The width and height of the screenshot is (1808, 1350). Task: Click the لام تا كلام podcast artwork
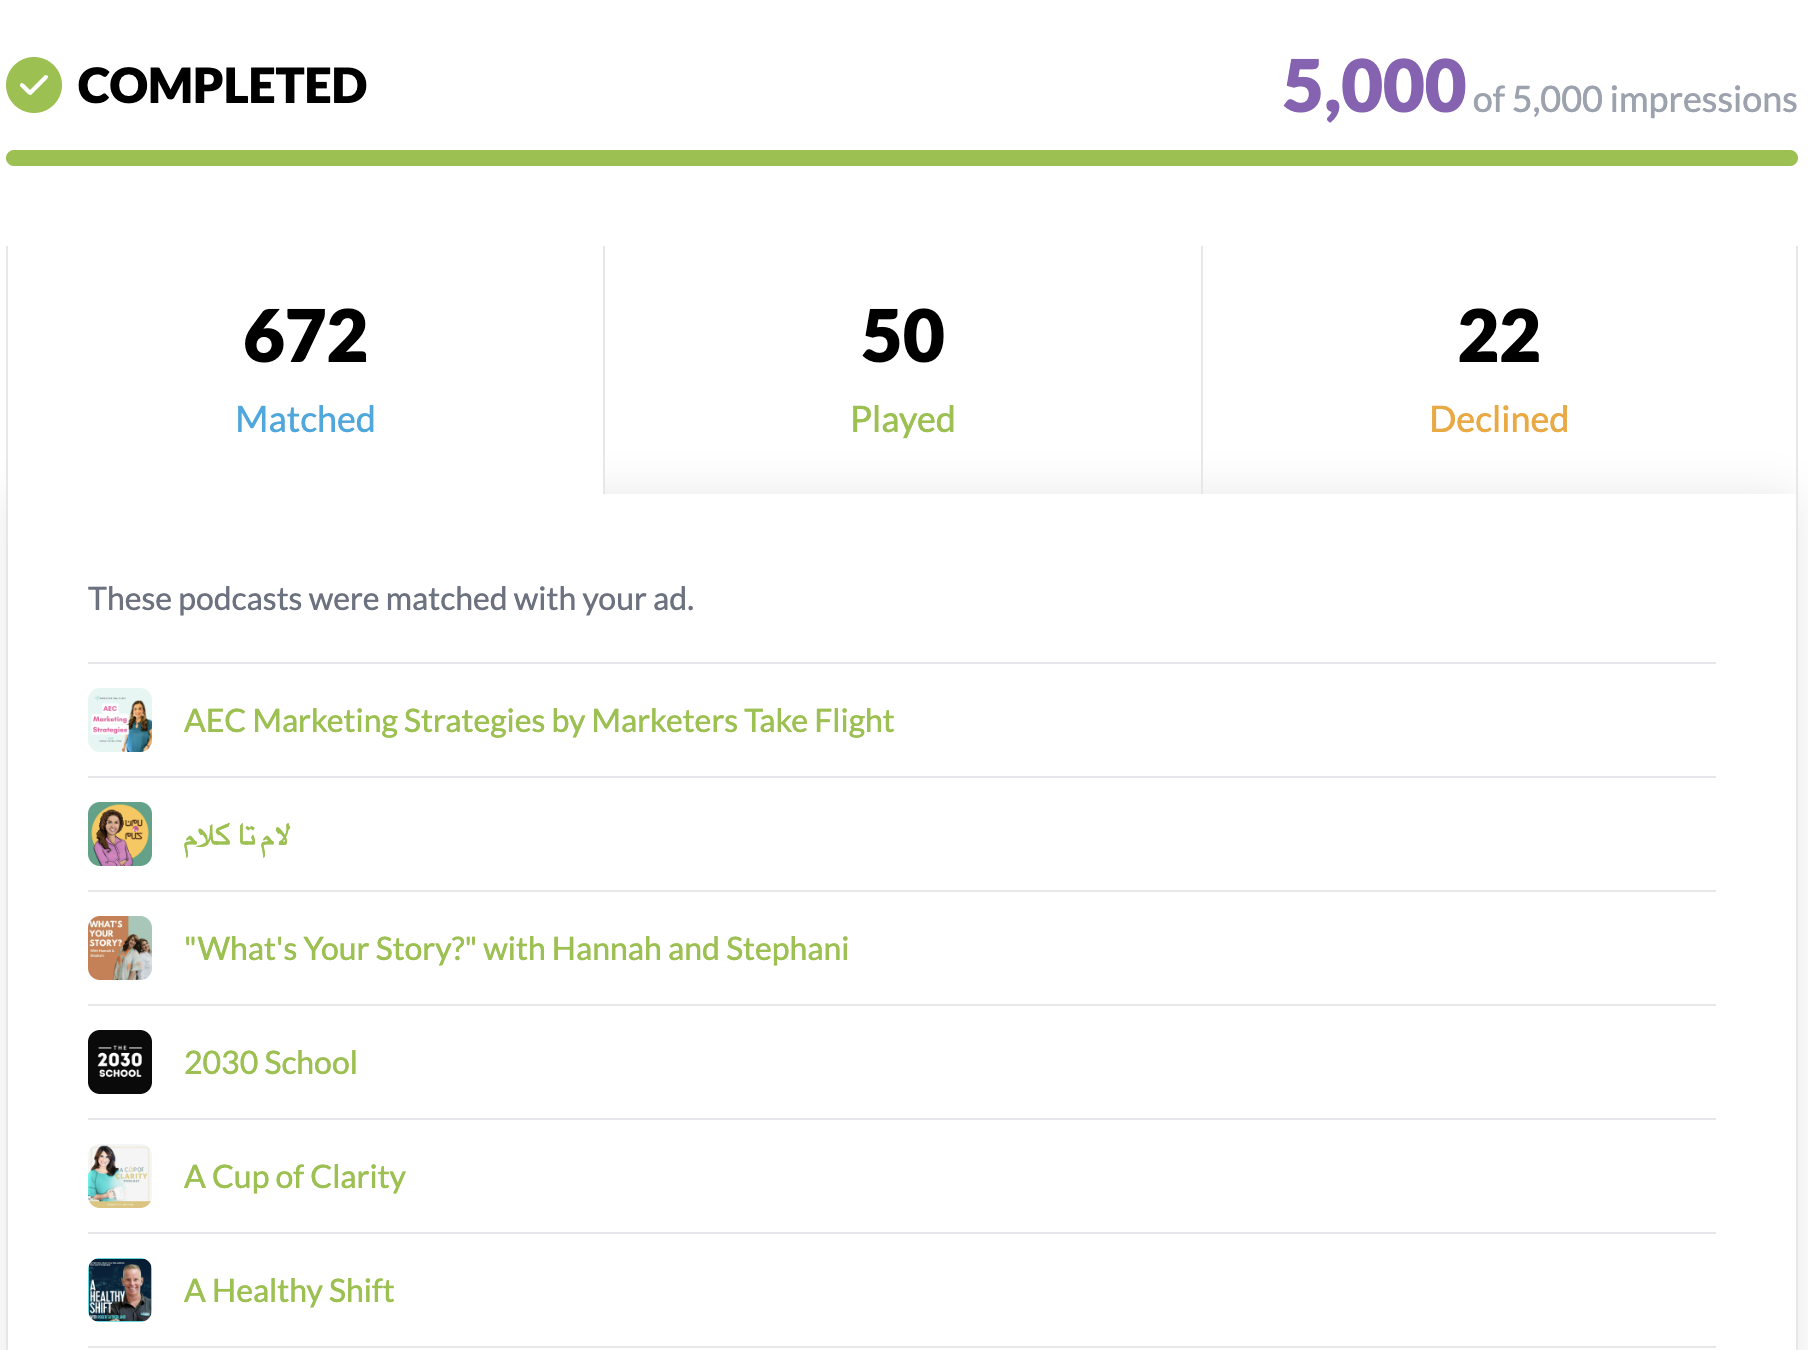point(119,833)
